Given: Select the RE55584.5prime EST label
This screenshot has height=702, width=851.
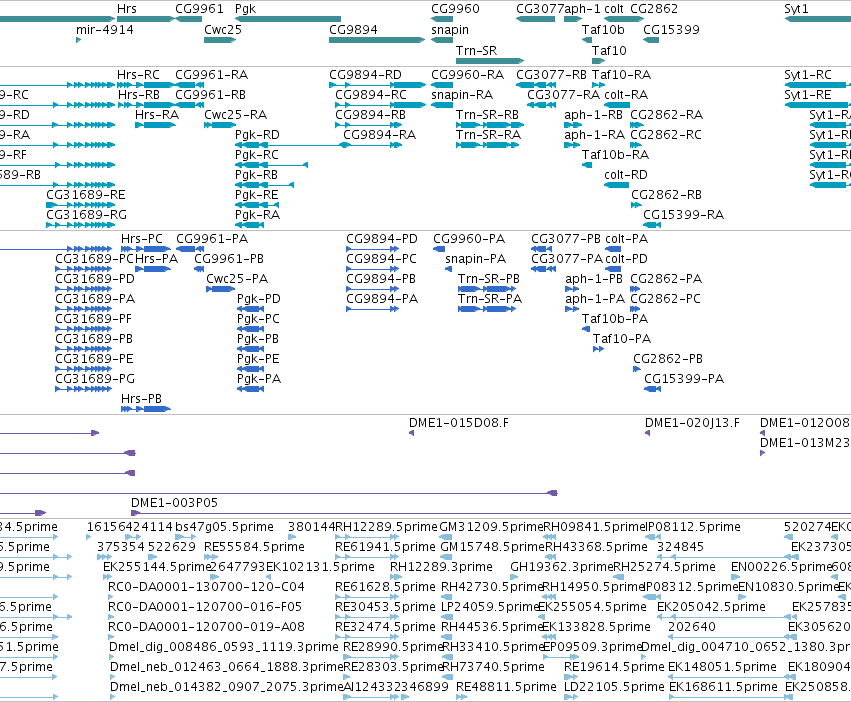Looking at the screenshot, I should [x=255, y=547].
